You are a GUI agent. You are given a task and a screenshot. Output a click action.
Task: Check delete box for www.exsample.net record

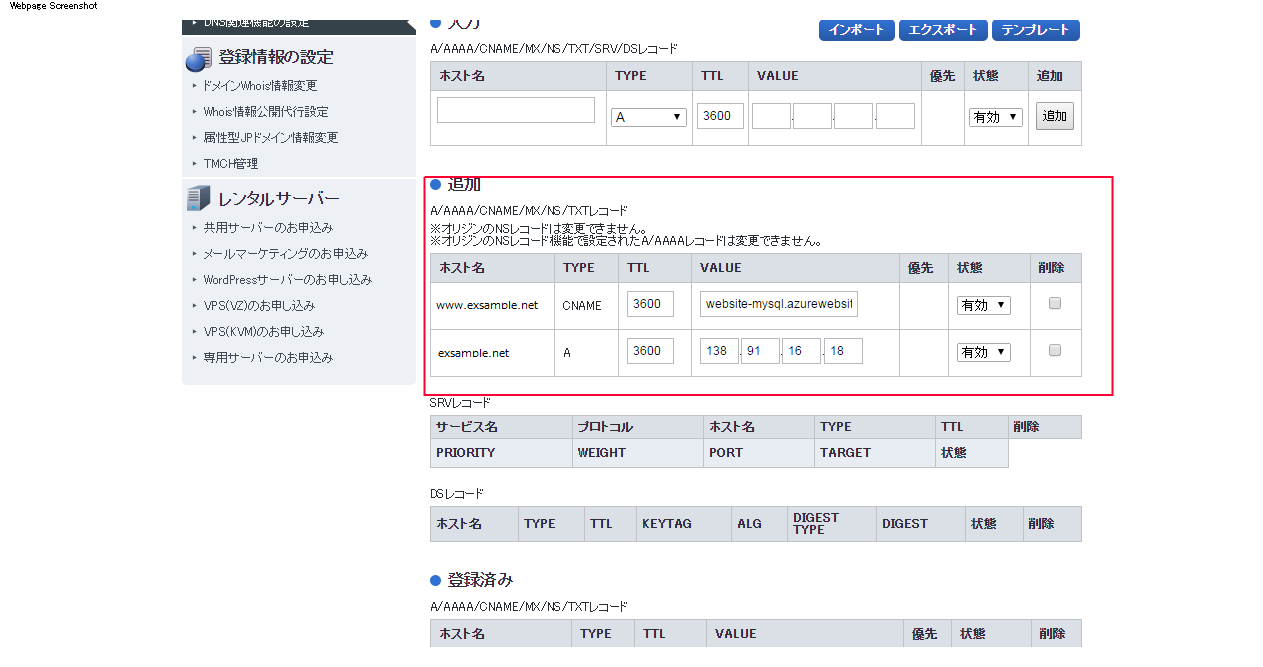(1054, 304)
